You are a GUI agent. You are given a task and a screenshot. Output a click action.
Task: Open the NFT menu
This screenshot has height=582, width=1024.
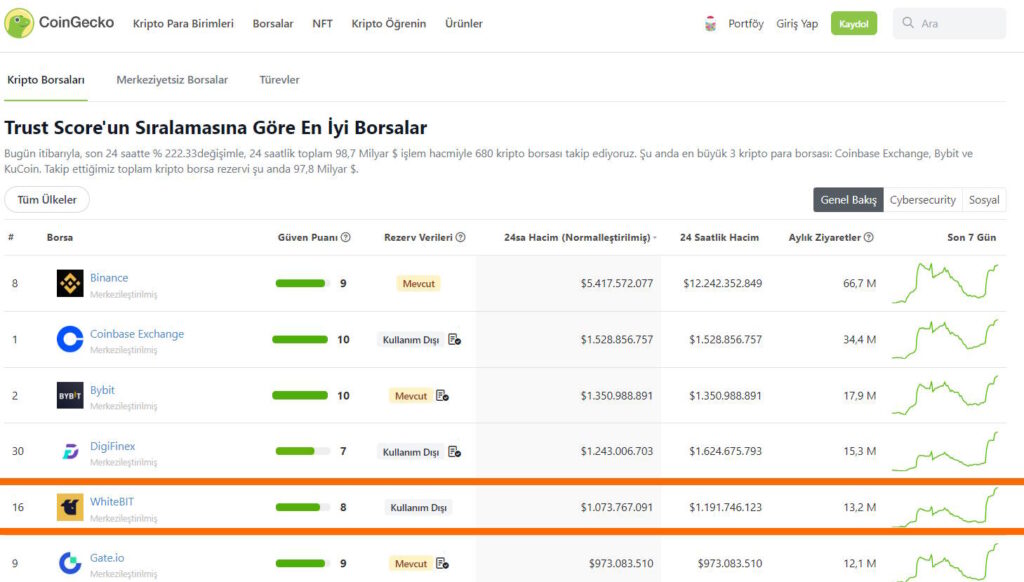click(322, 24)
